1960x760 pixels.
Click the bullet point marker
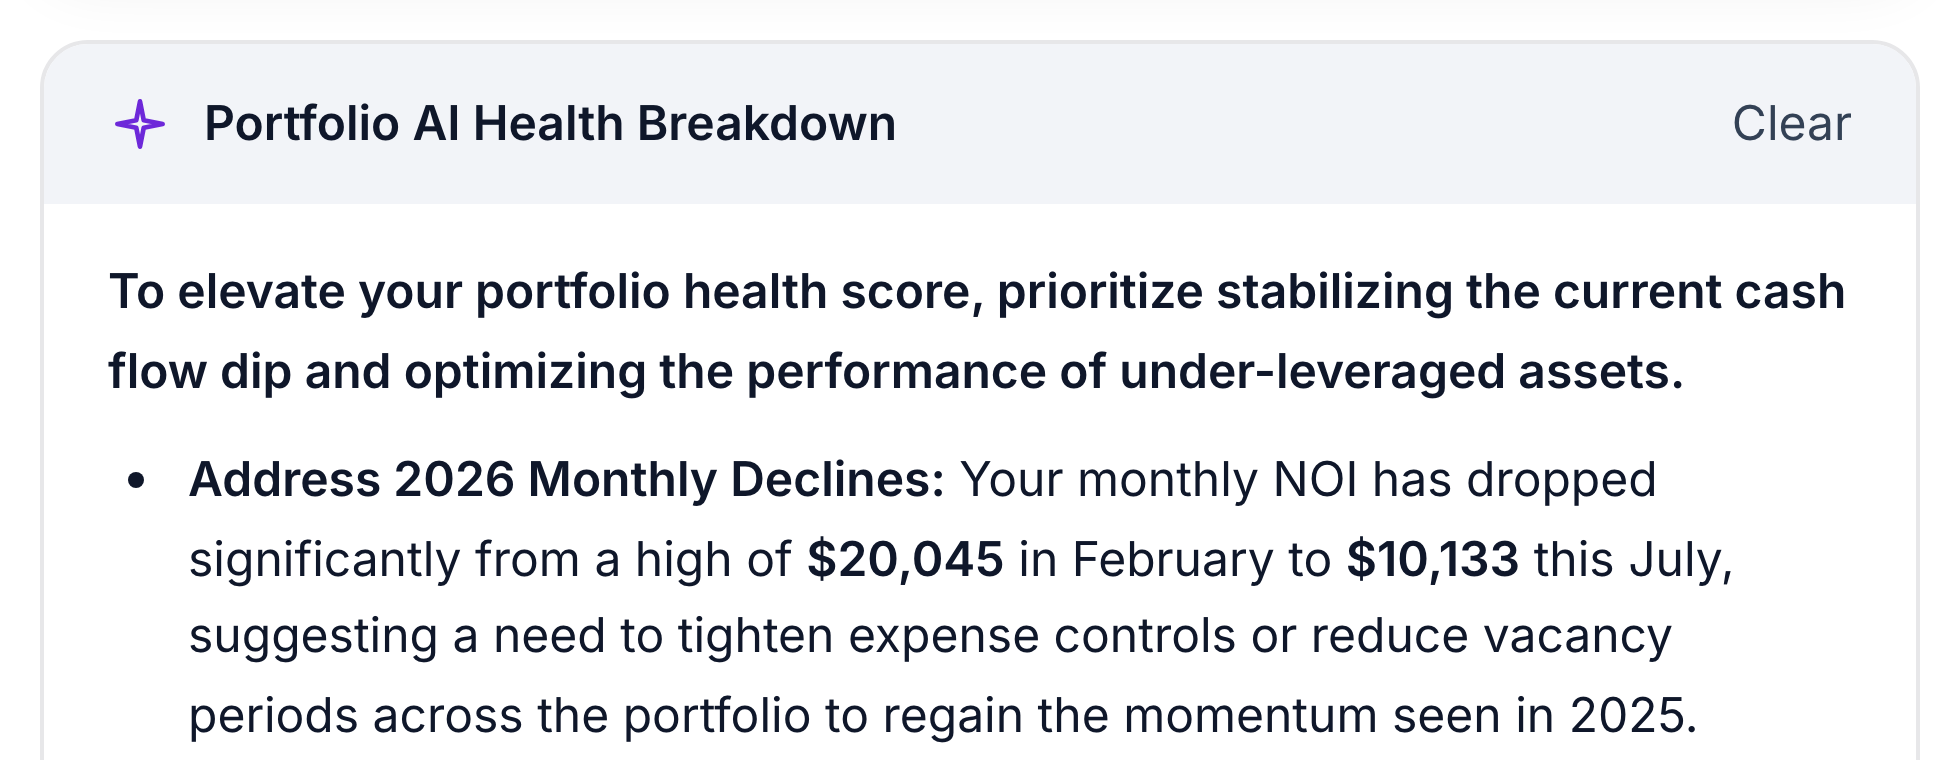tap(137, 481)
